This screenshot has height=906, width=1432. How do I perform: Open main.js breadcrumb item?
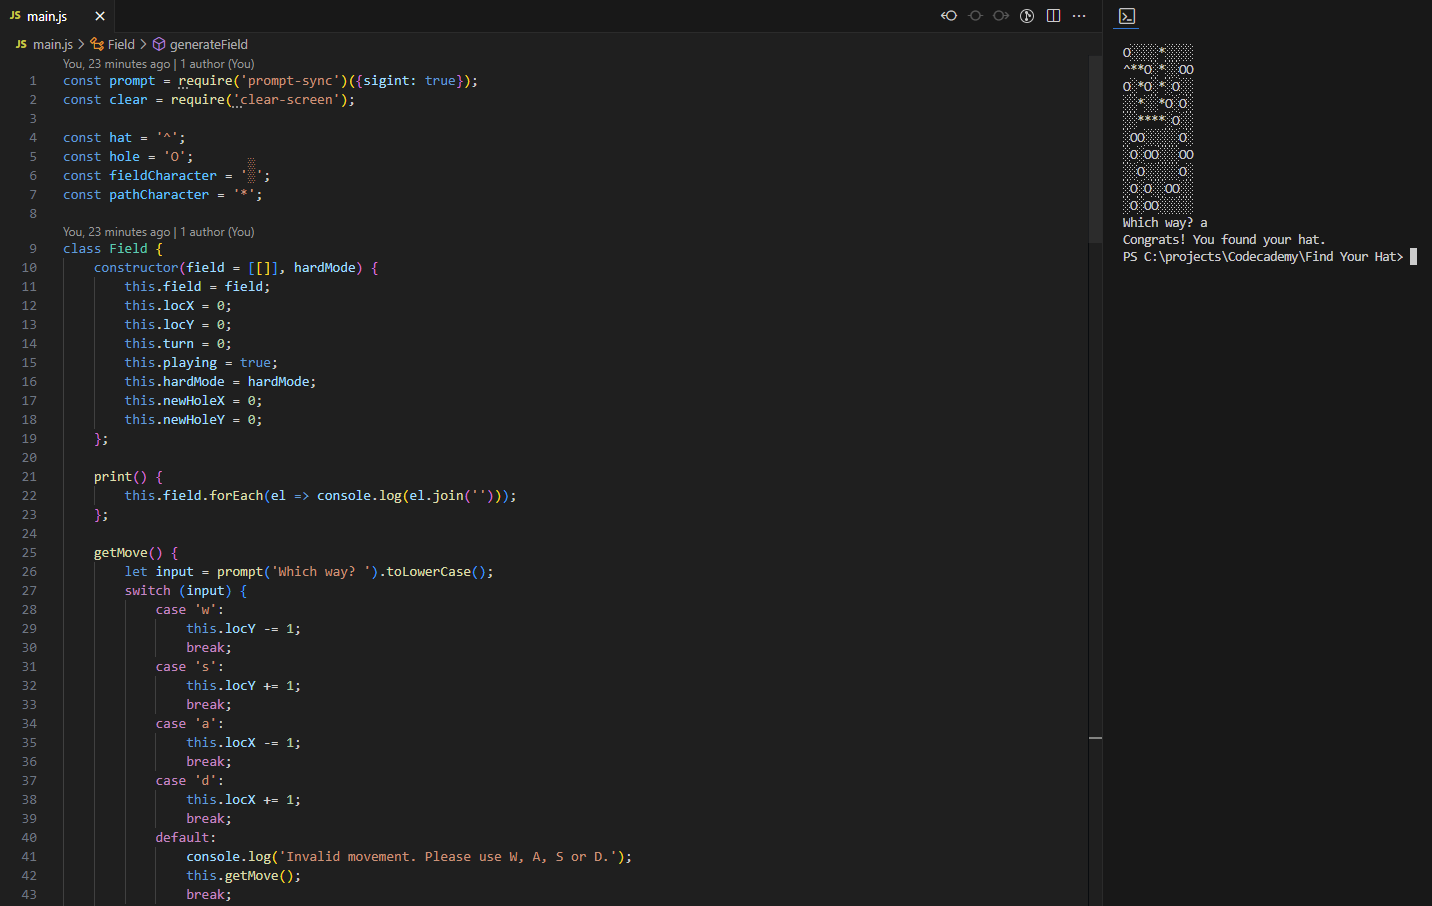(53, 44)
